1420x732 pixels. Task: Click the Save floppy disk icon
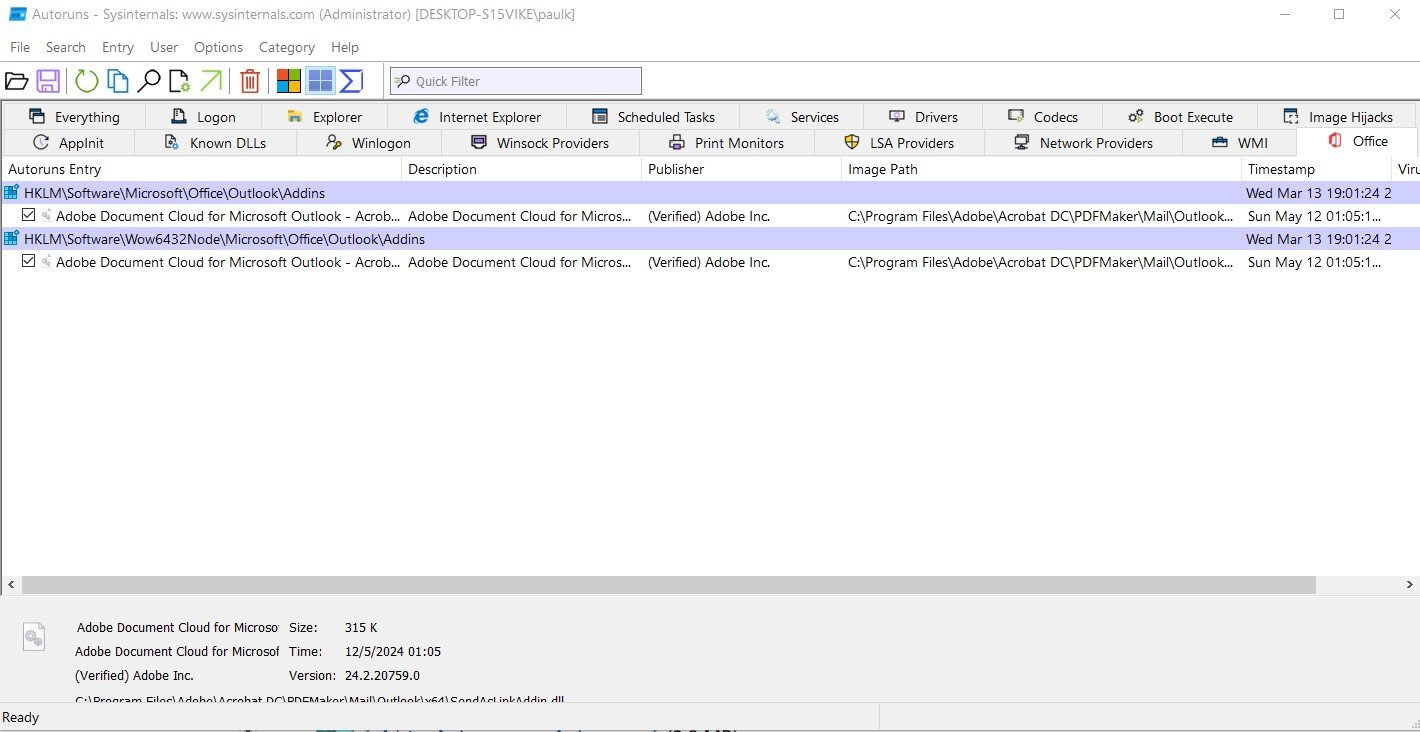[48, 81]
